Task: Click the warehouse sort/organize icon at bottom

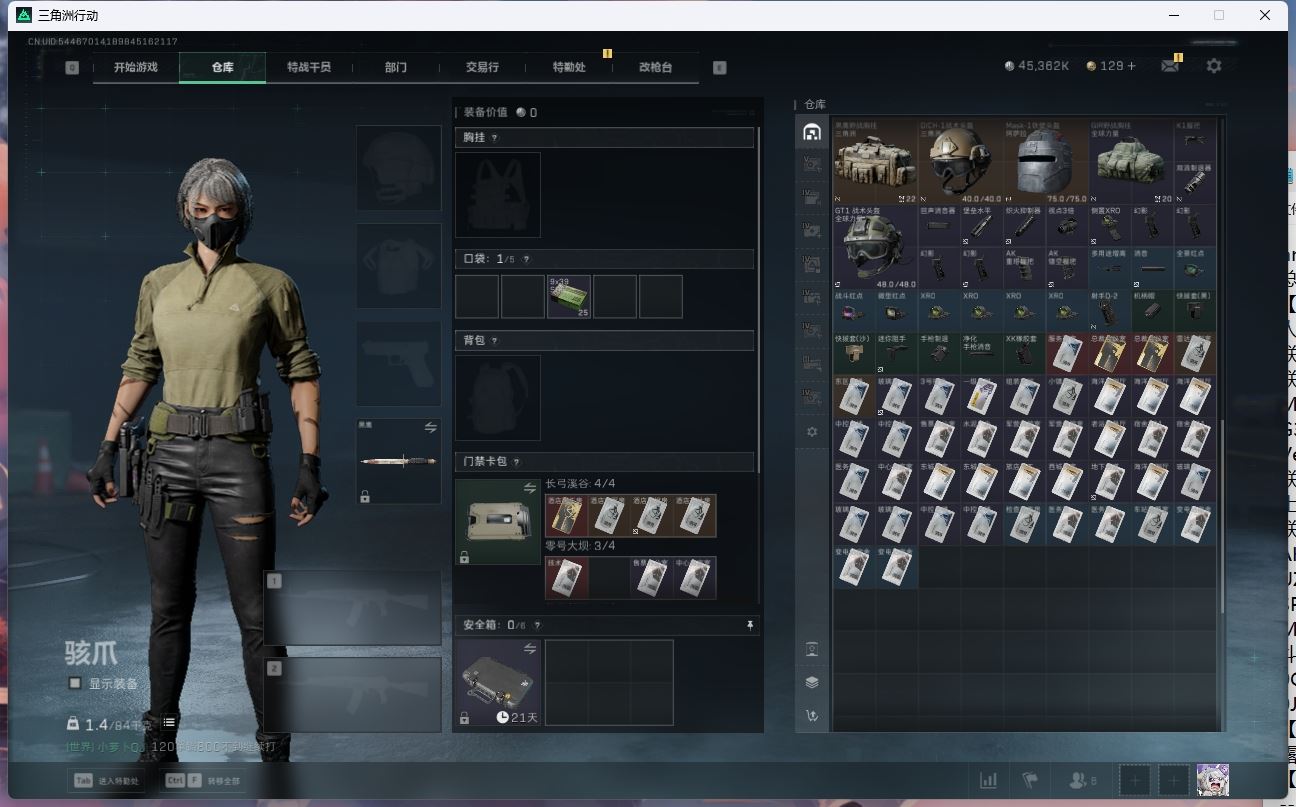Action: (x=811, y=715)
